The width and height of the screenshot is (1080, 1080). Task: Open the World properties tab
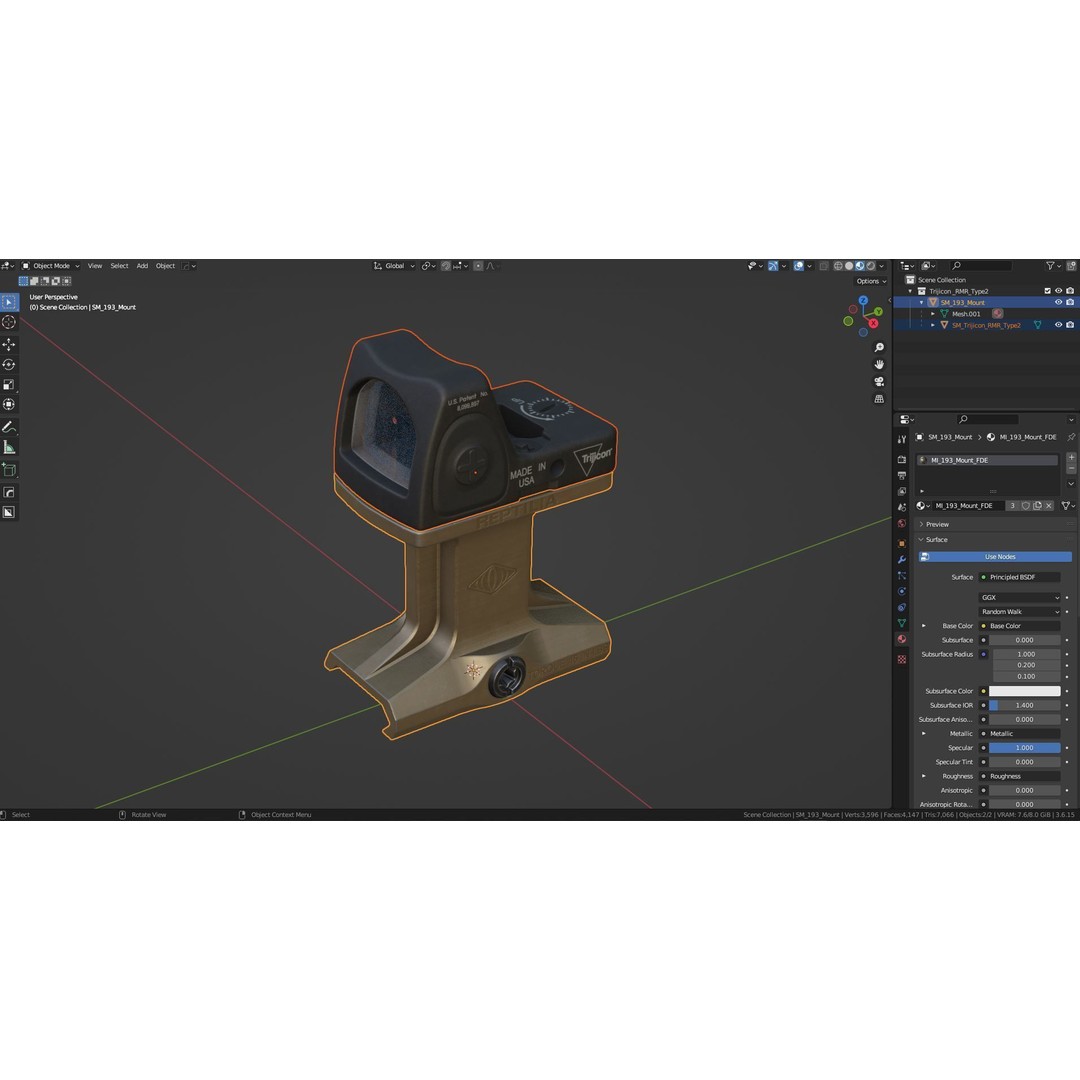[902, 523]
